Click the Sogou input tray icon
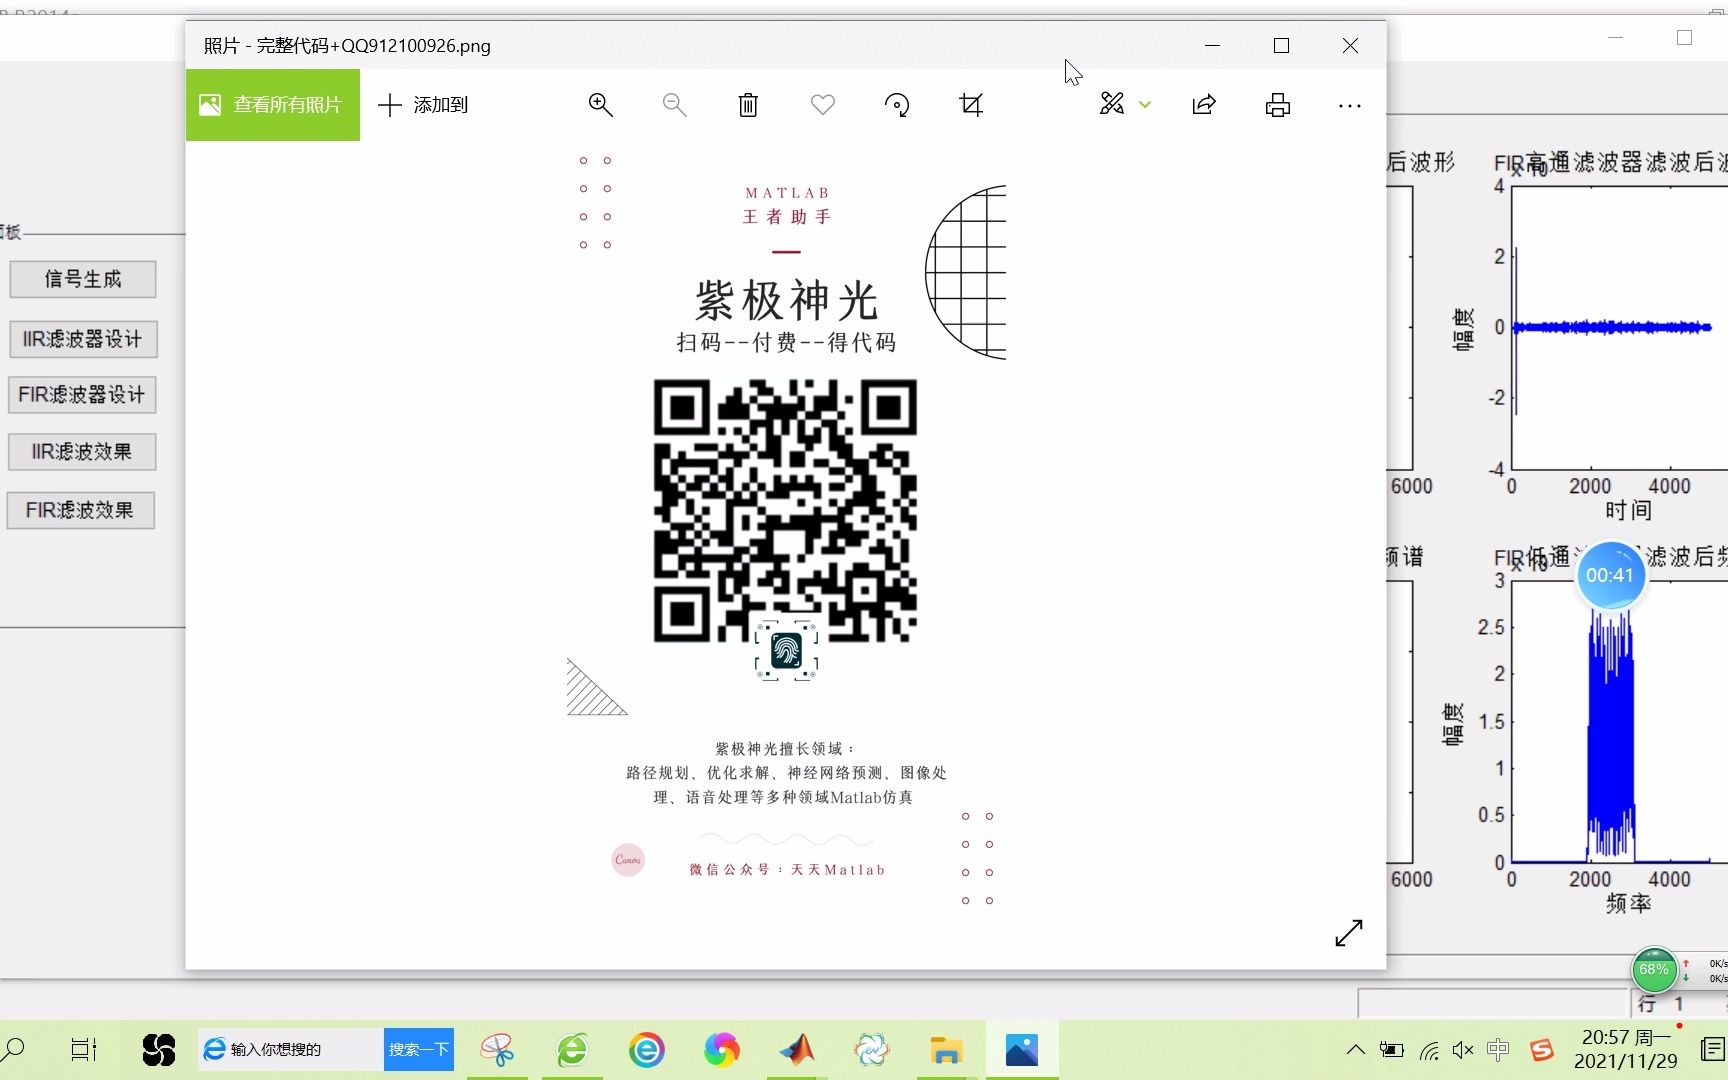The height and width of the screenshot is (1080, 1728). pos(1541,1050)
